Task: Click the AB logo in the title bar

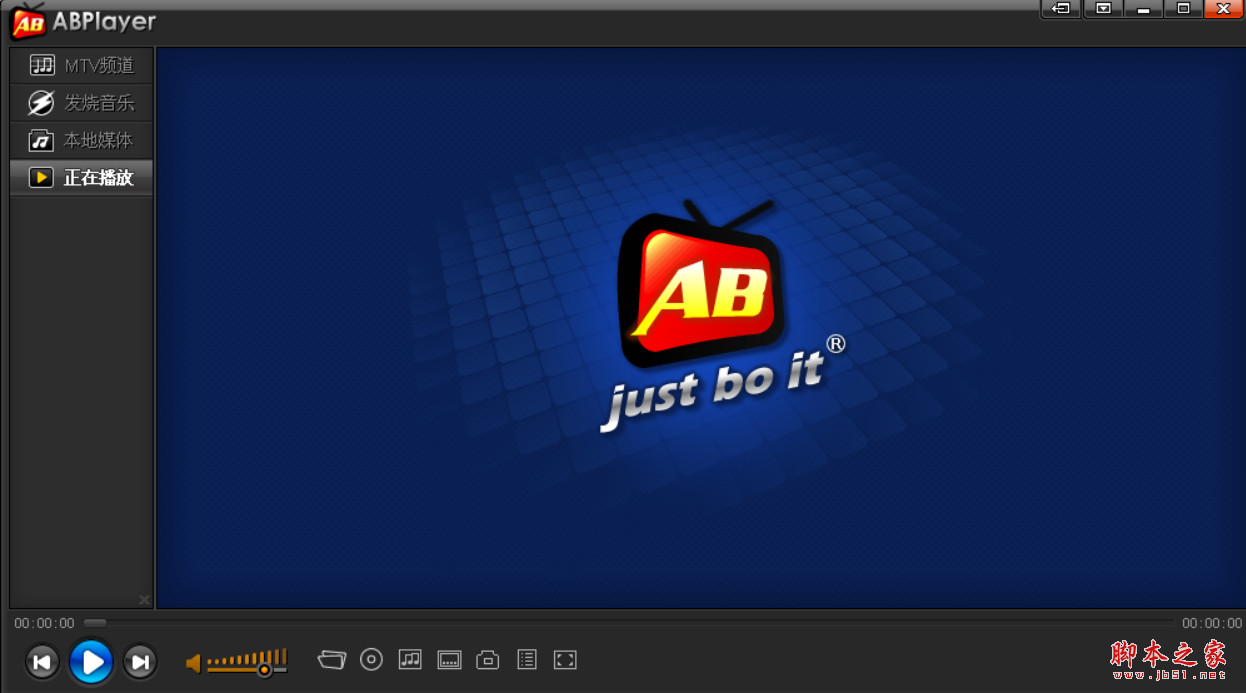Action: (x=27, y=22)
